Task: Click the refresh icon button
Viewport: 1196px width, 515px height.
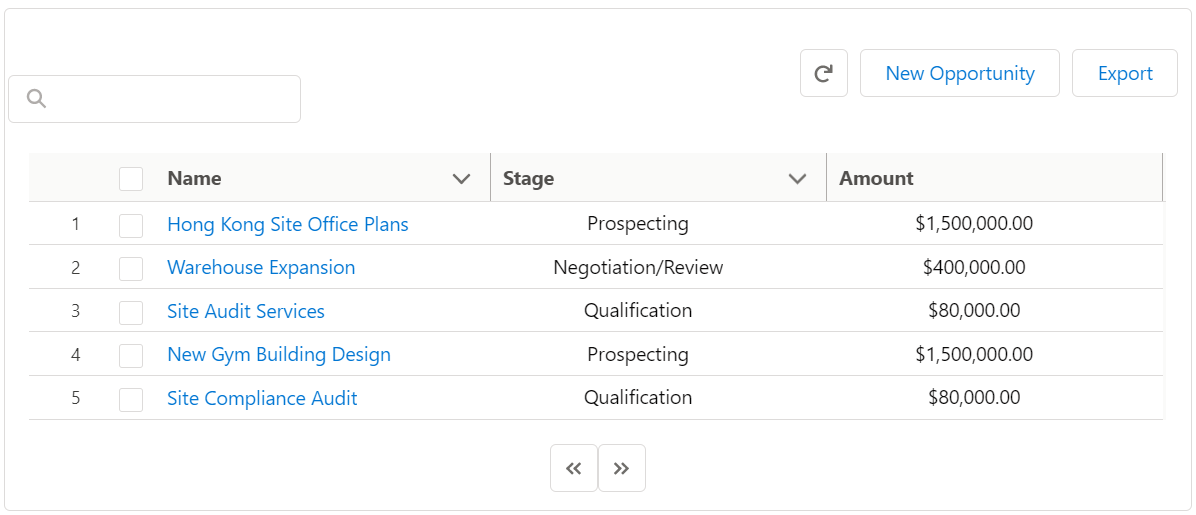Action: (824, 73)
